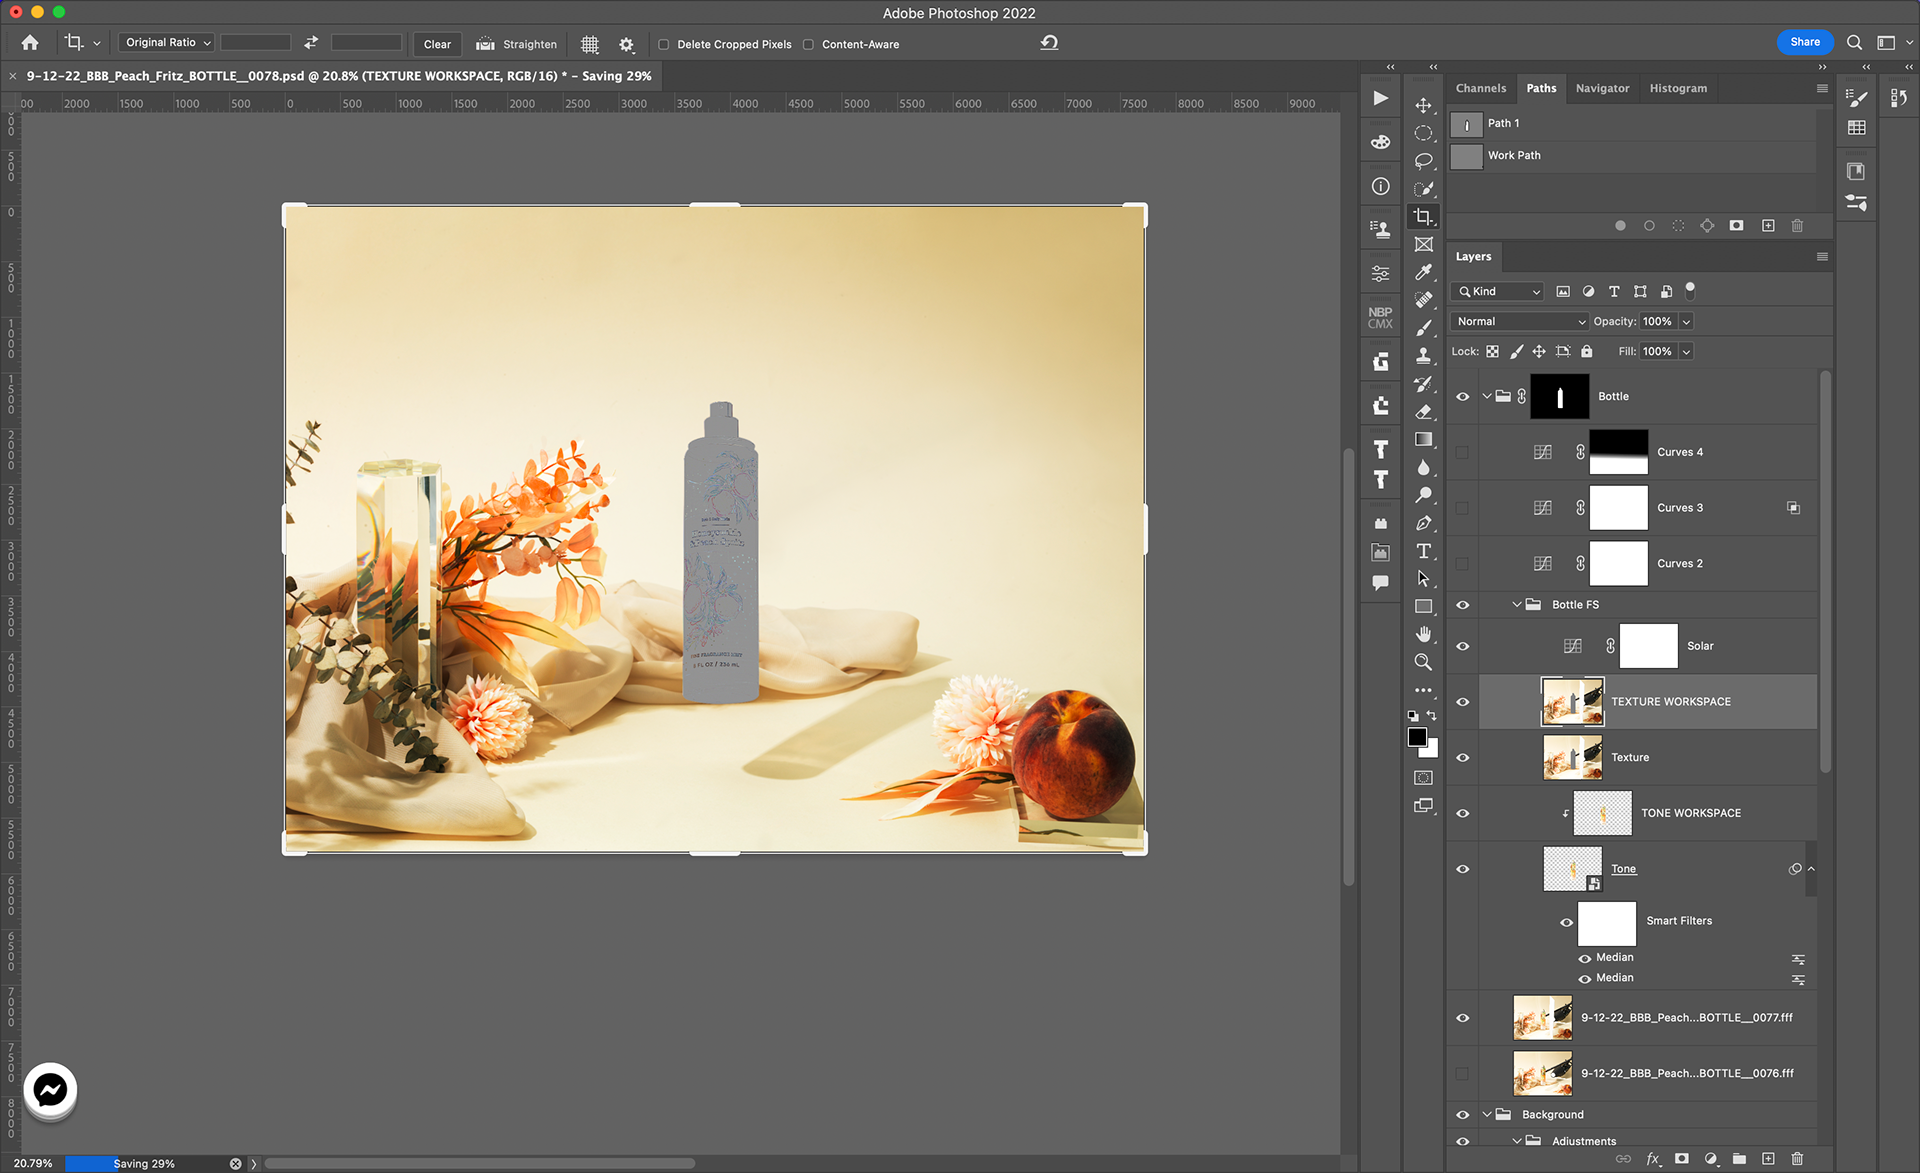This screenshot has width=1920, height=1173.
Task: Enable Delete Cropped Pixels checkbox
Action: 663,44
